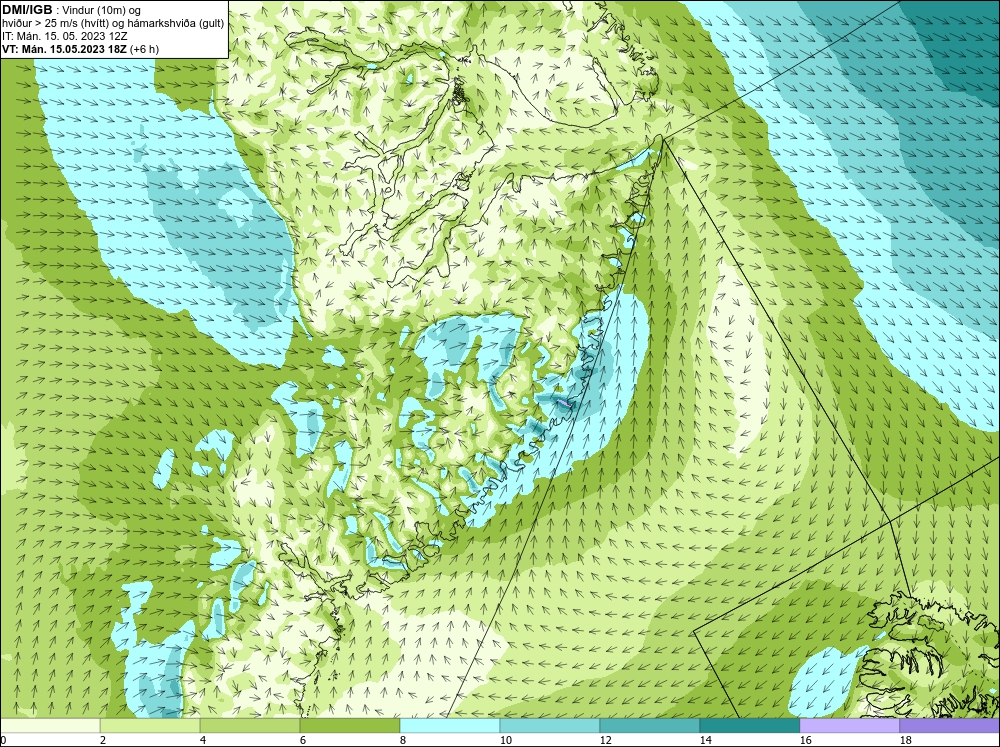Select the 0–2 m/s pale yellow color swatch
Viewport: 1000px width, 747px height.
coord(50,725)
